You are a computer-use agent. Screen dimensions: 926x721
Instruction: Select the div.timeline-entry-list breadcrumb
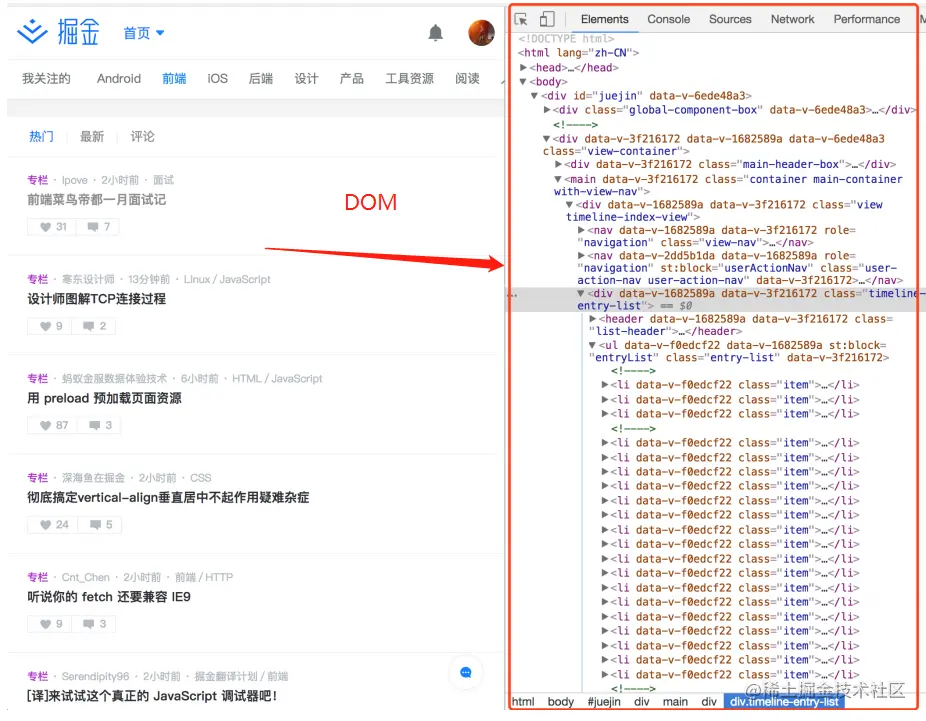(784, 702)
